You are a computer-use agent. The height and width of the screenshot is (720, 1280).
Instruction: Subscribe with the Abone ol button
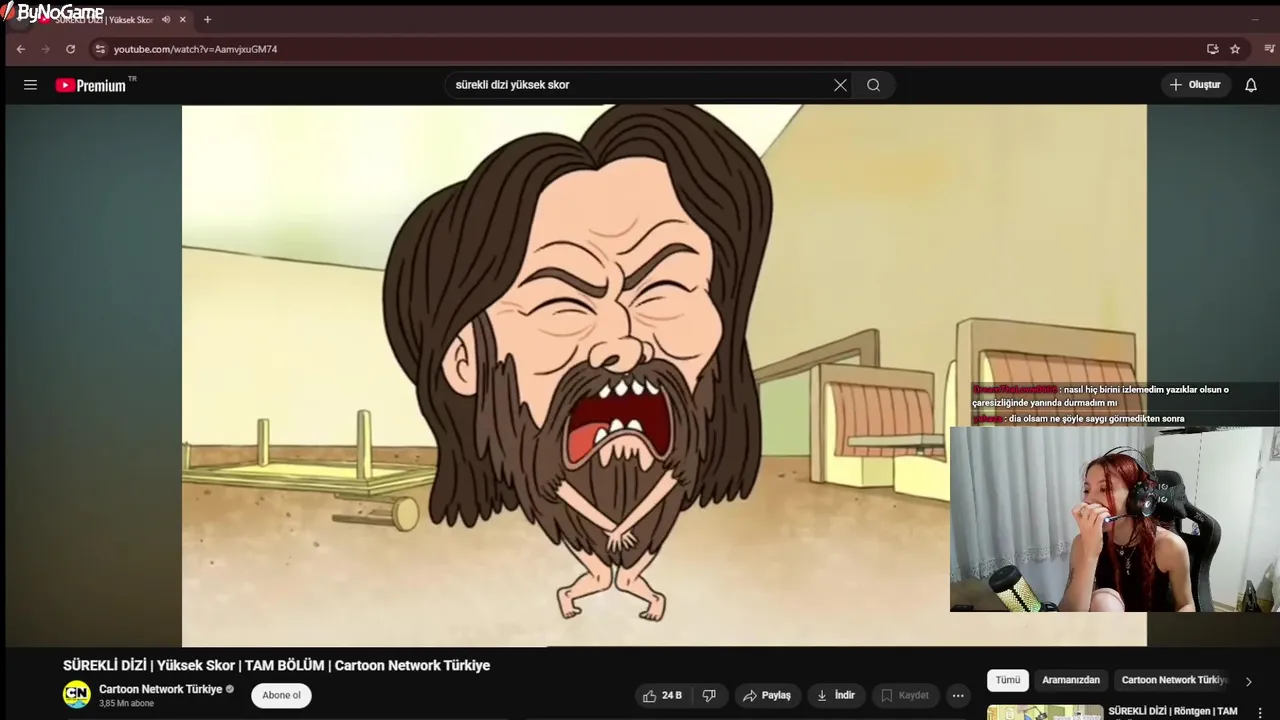click(x=281, y=695)
